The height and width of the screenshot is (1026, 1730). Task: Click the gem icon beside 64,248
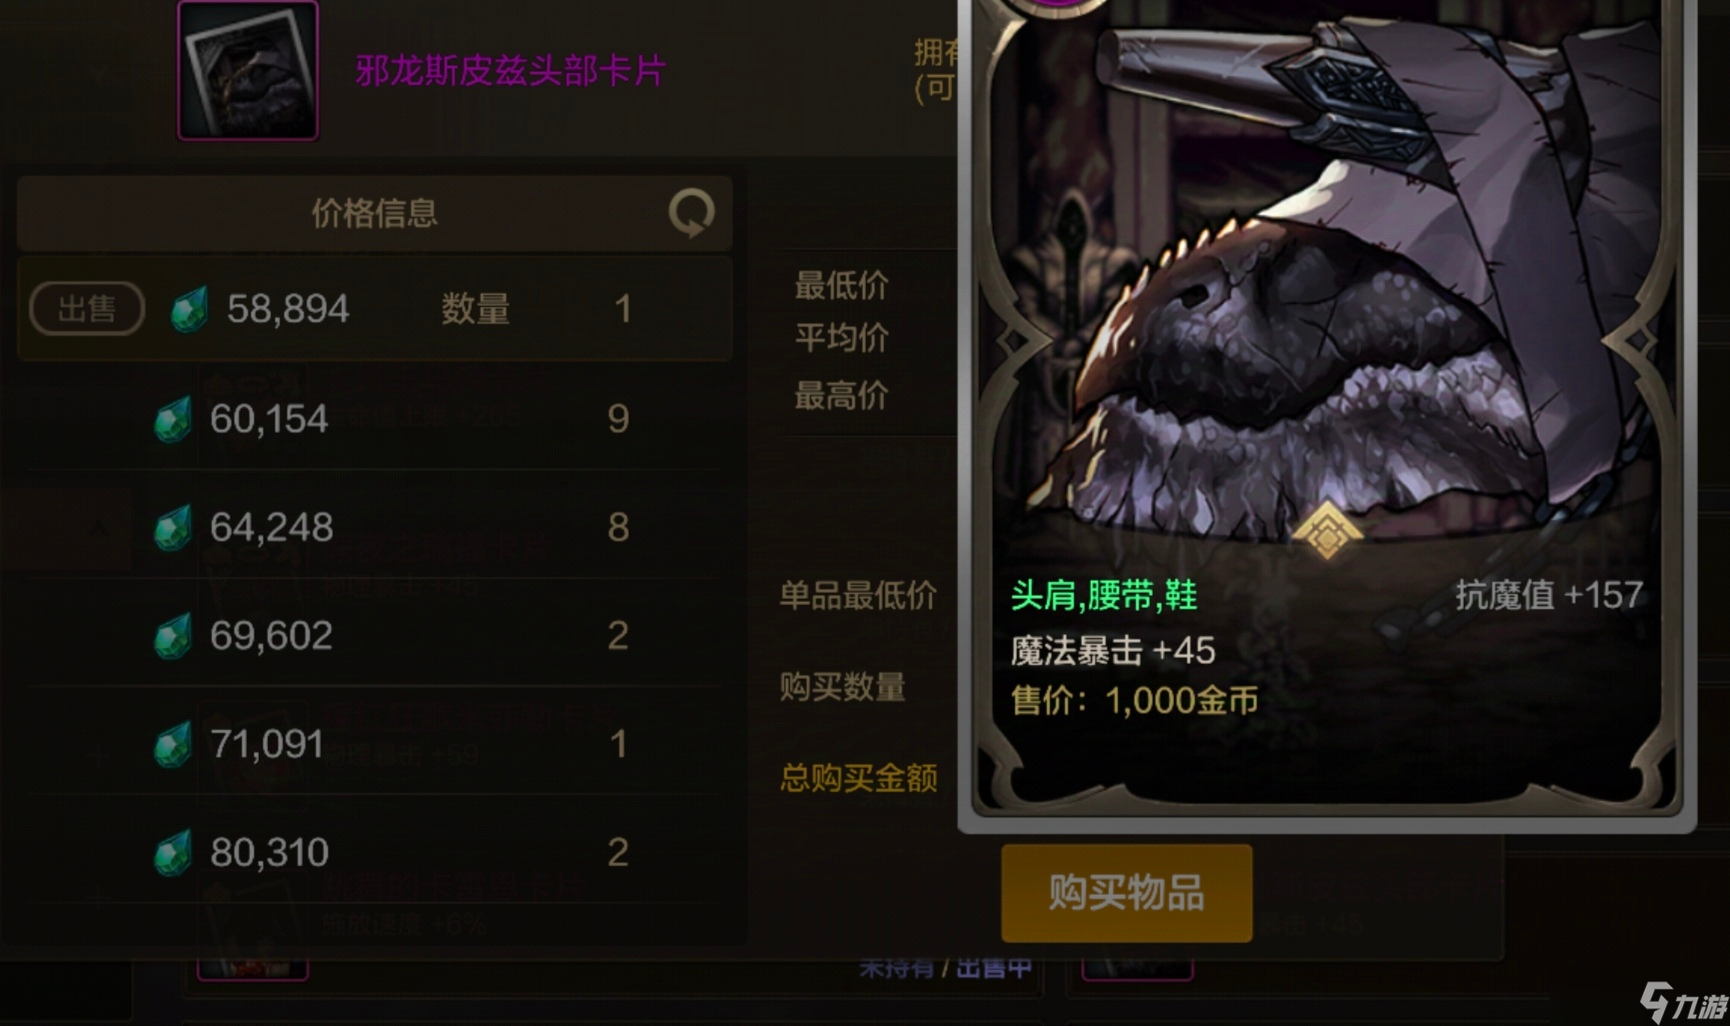(x=172, y=527)
